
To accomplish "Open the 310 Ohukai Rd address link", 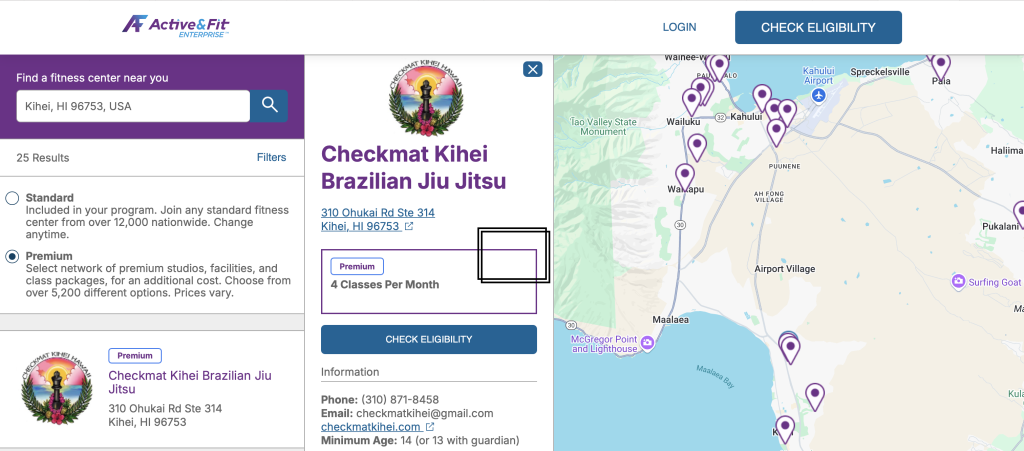I will click(377, 213).
